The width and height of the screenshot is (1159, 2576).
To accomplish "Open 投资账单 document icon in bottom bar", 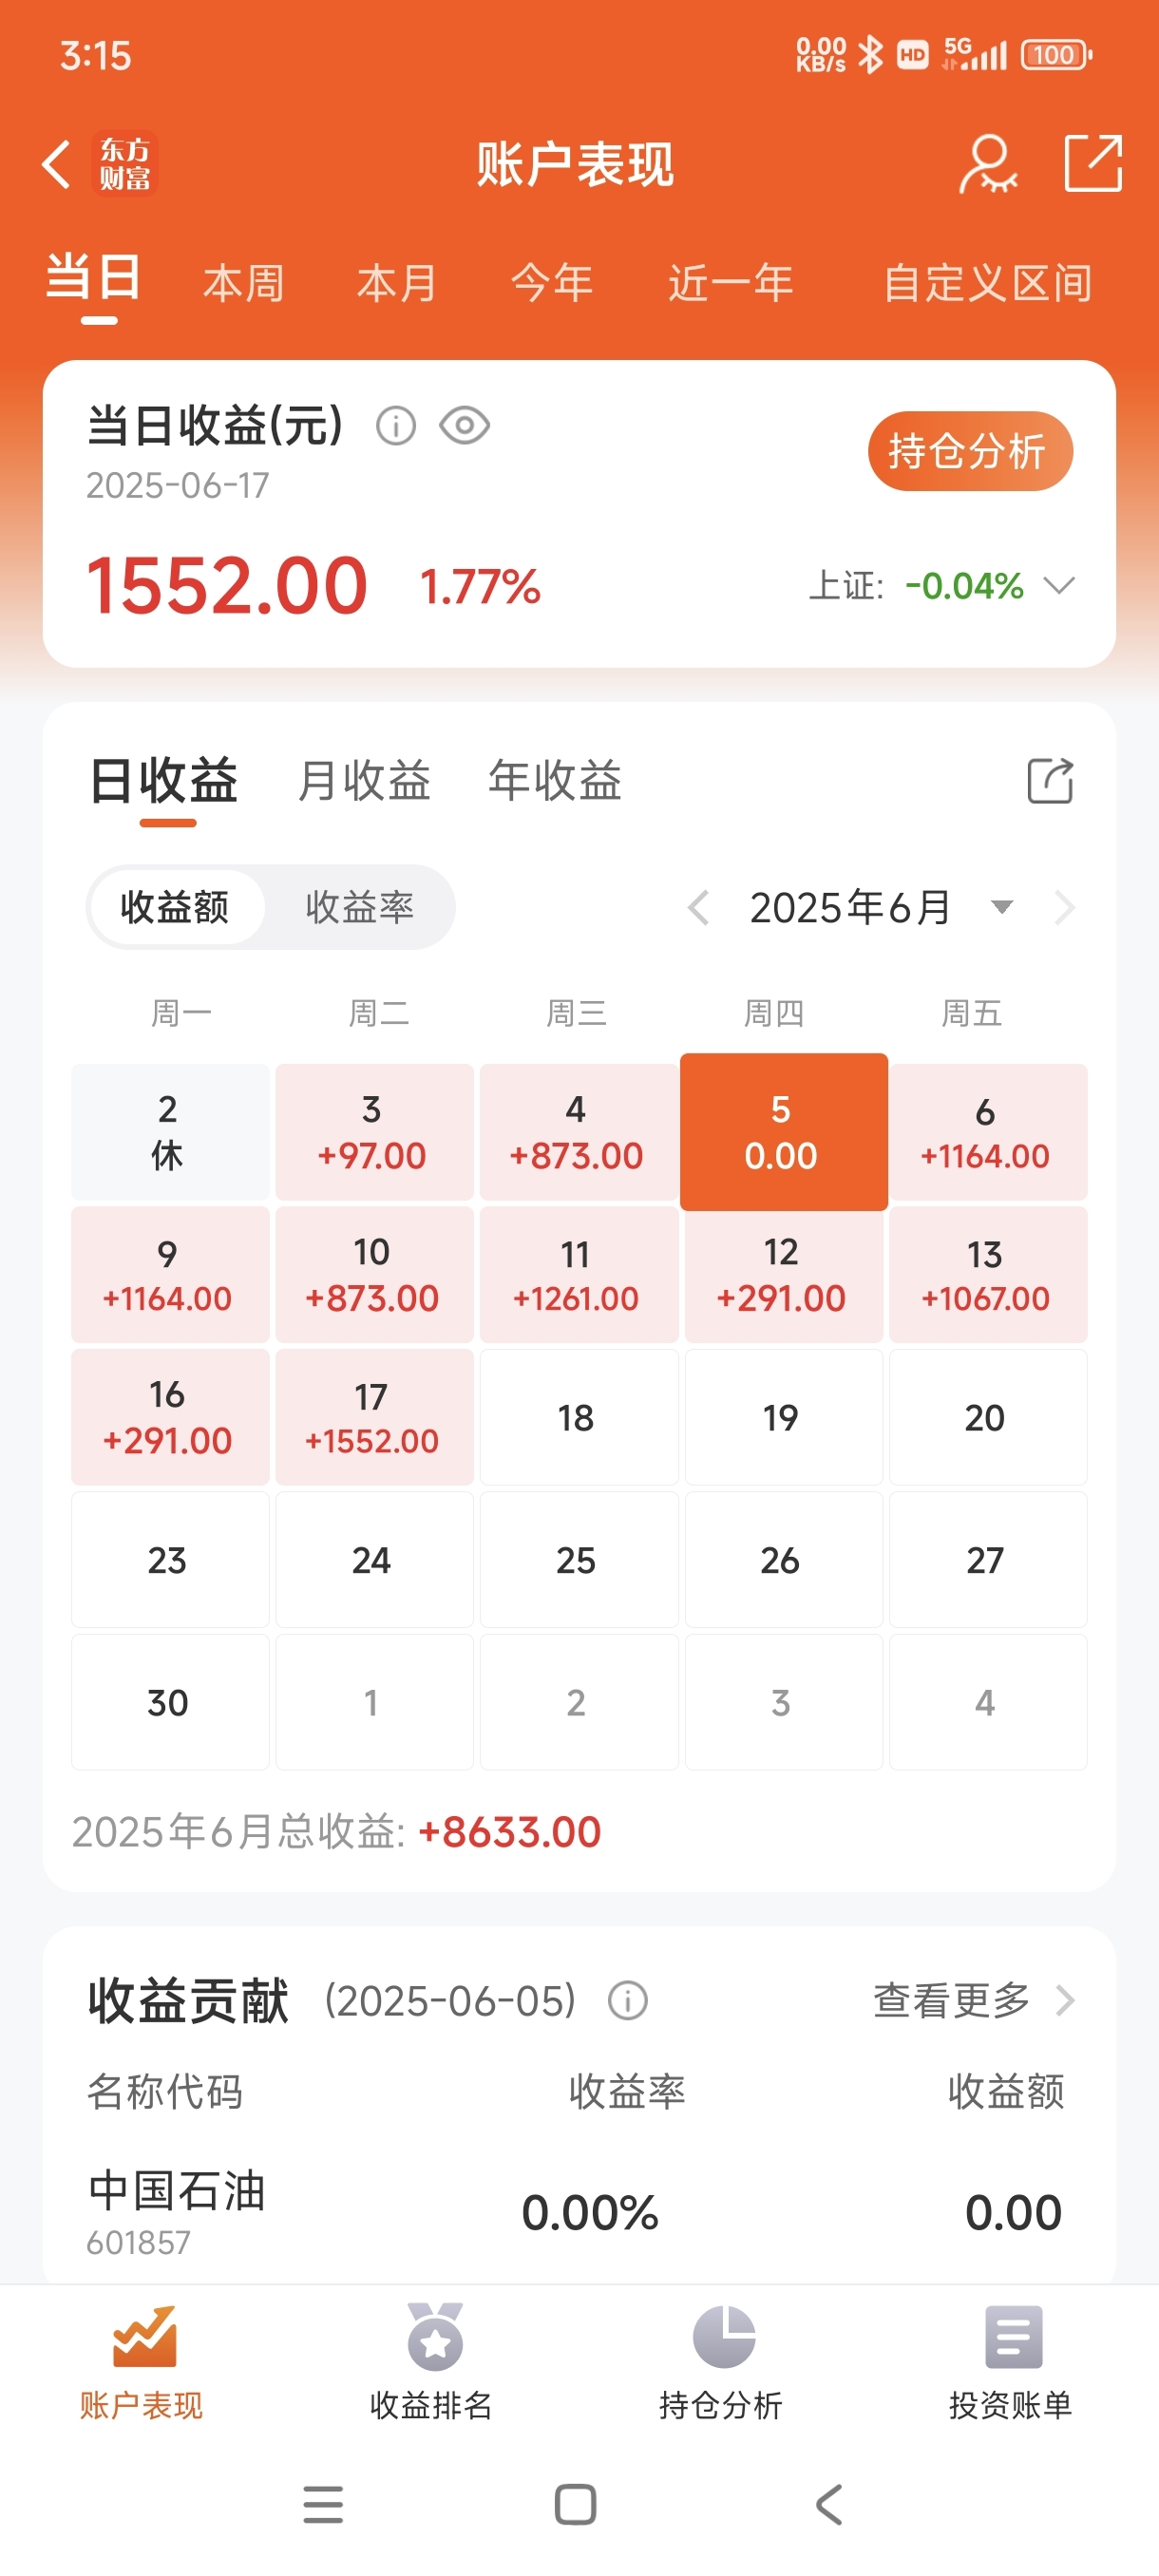I will [1013, 2337].
